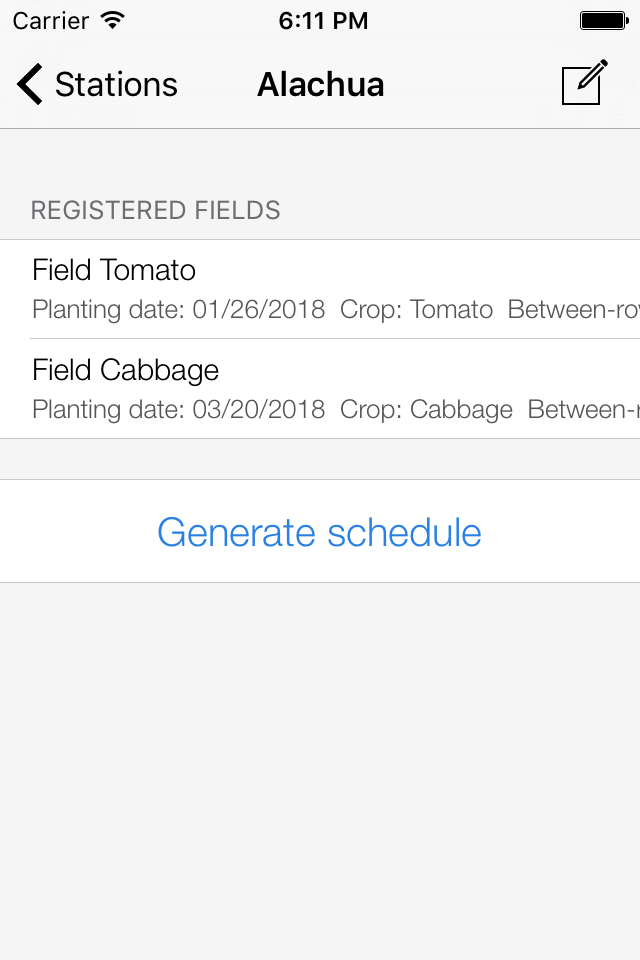Tap Between-row text in Cabbage row
The height and width of the screenshot is (960, 640).
click(583, 410)
